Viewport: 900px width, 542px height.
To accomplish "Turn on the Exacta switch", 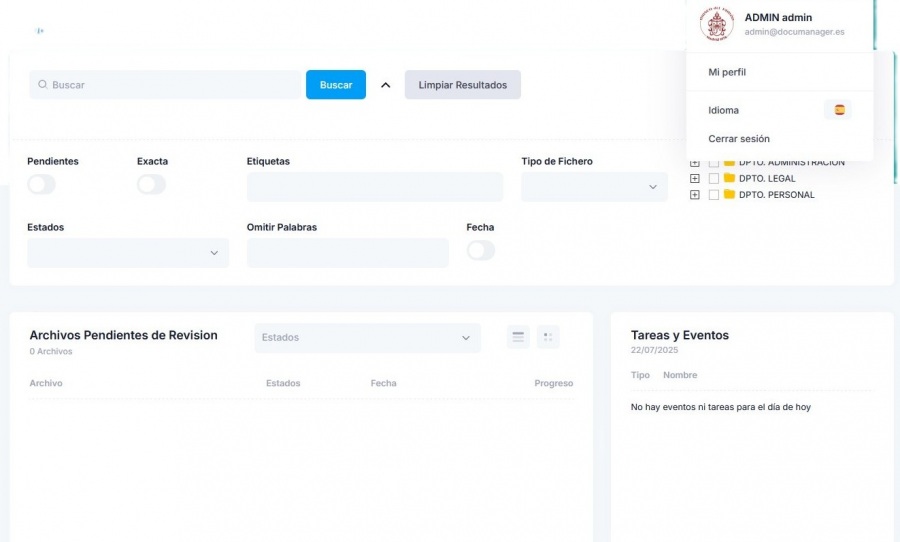I will click(151, 184).
